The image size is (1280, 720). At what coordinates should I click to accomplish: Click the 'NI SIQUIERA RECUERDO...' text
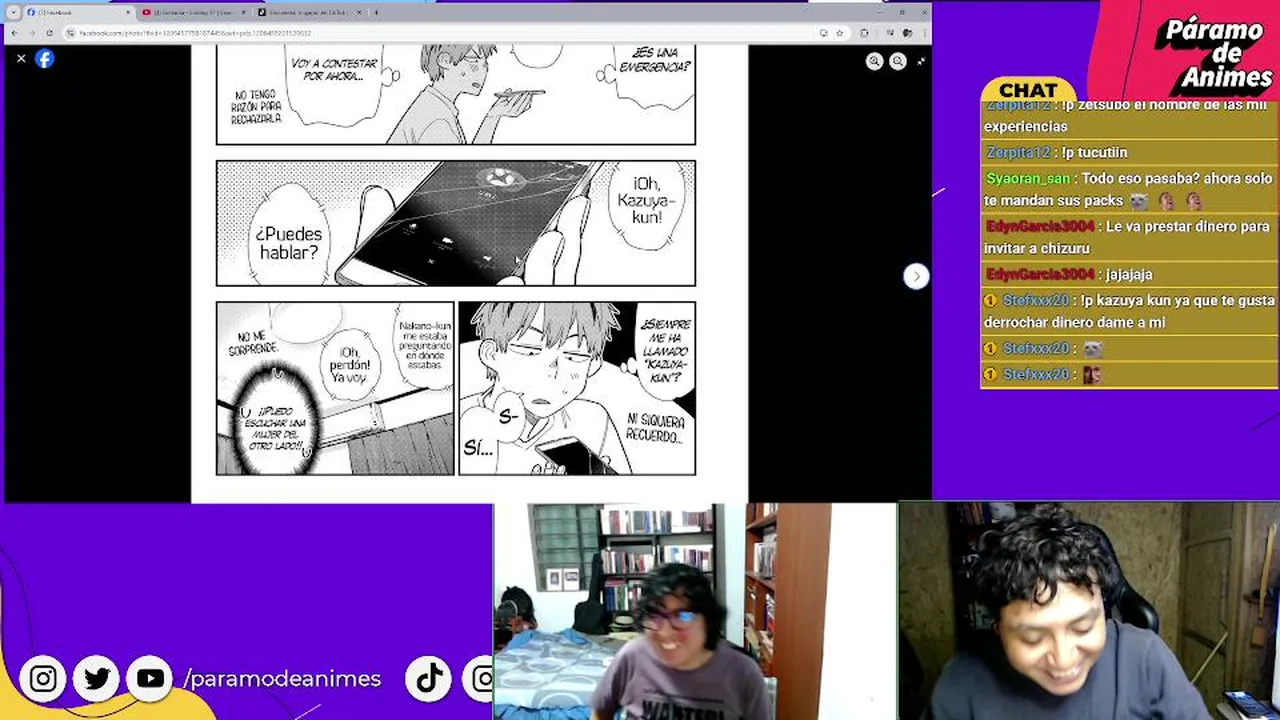(655, 429)
